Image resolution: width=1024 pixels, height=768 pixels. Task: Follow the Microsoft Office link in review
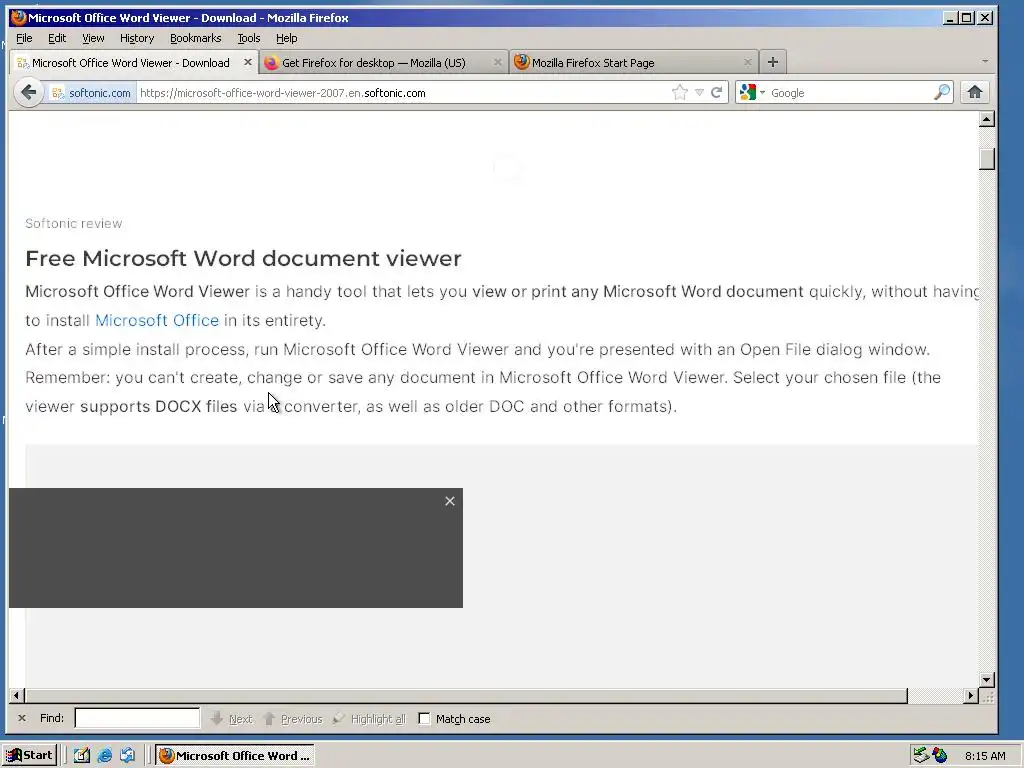(x=157, y=320)
